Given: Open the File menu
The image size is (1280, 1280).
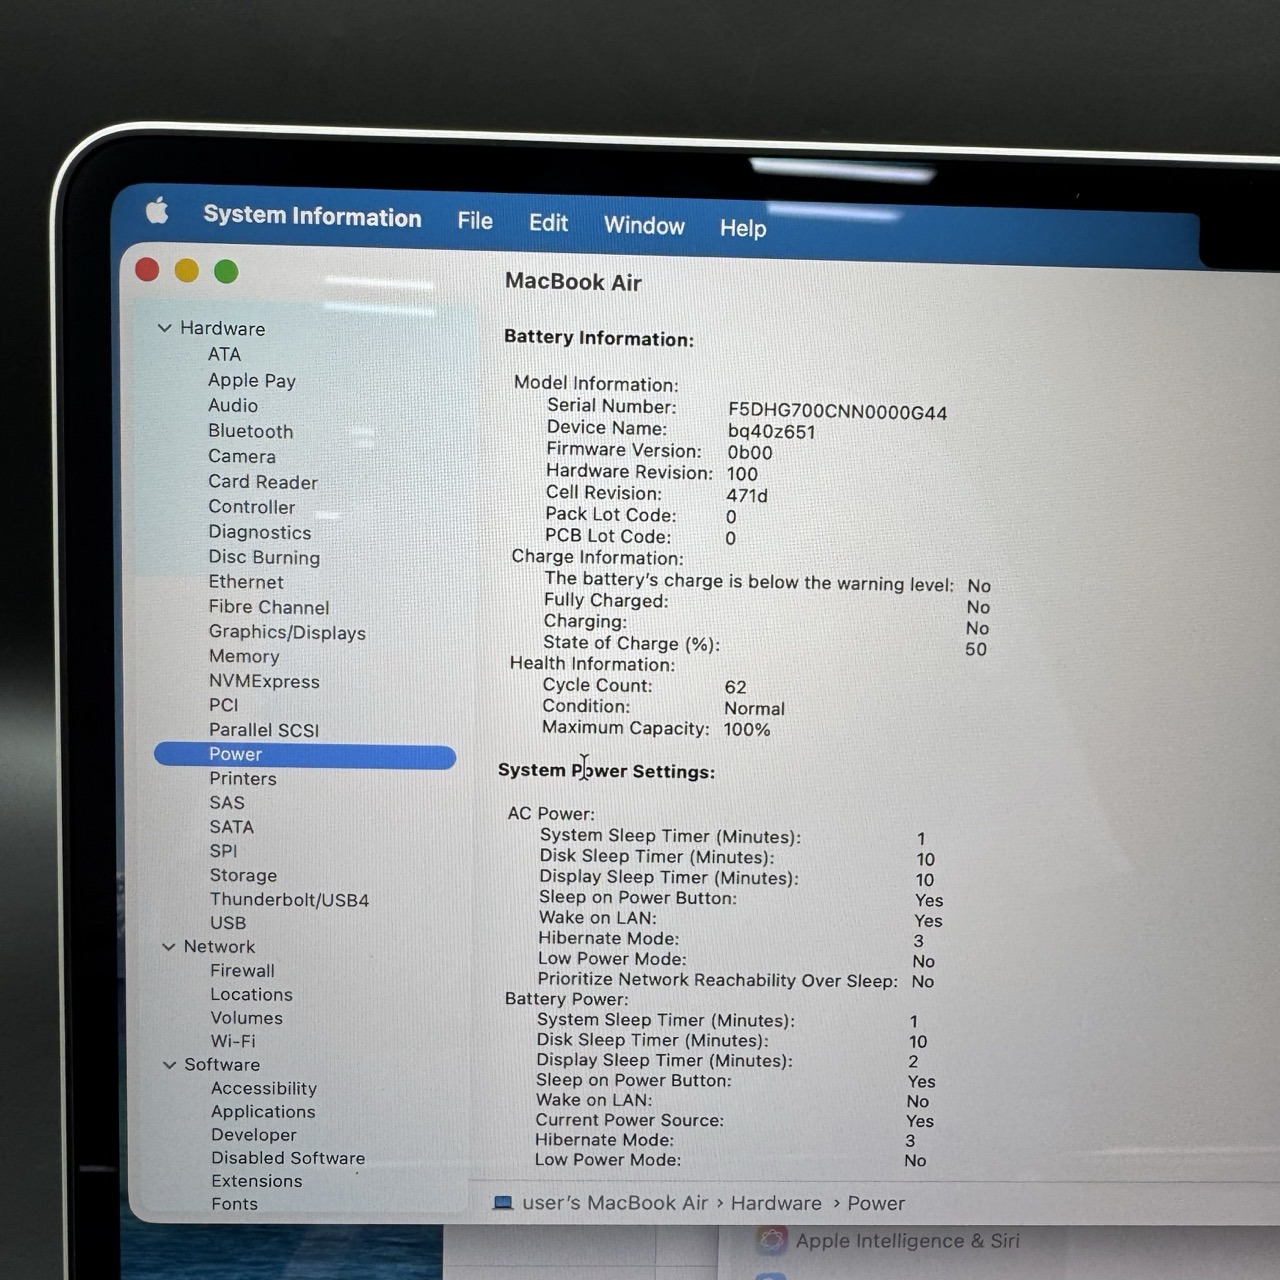Looking at the screenshot, I should click(475, 221).
